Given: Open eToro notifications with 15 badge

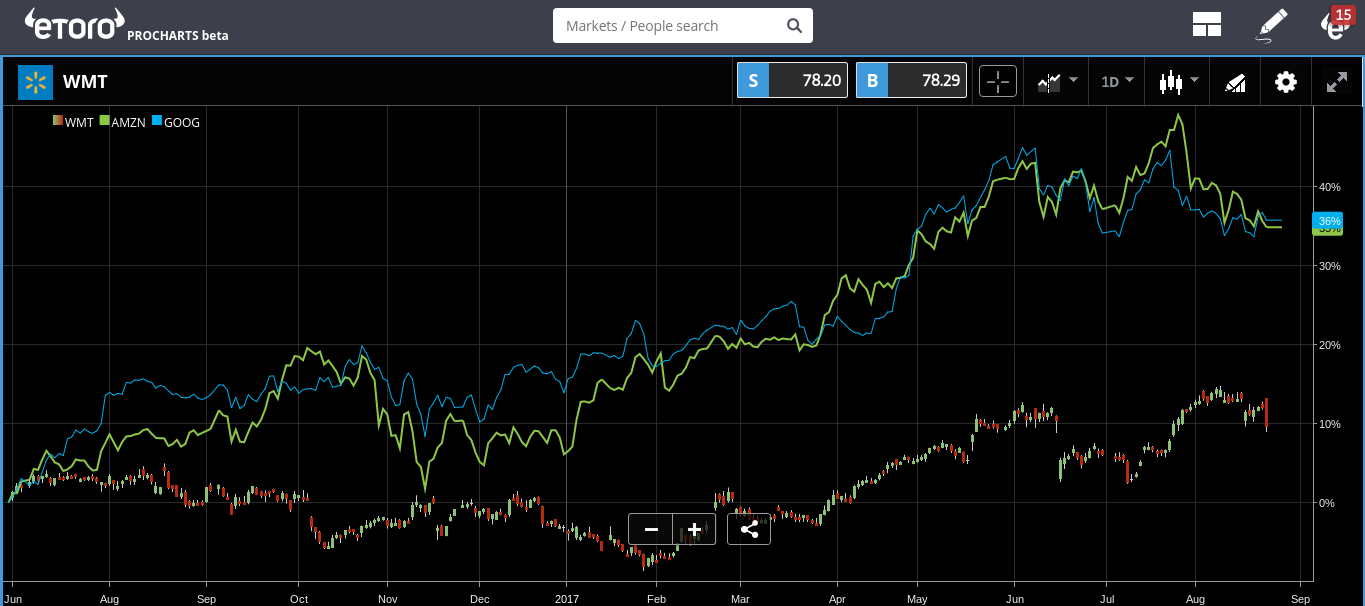Looking at the screenshot, I should (x=1336, y=23).
